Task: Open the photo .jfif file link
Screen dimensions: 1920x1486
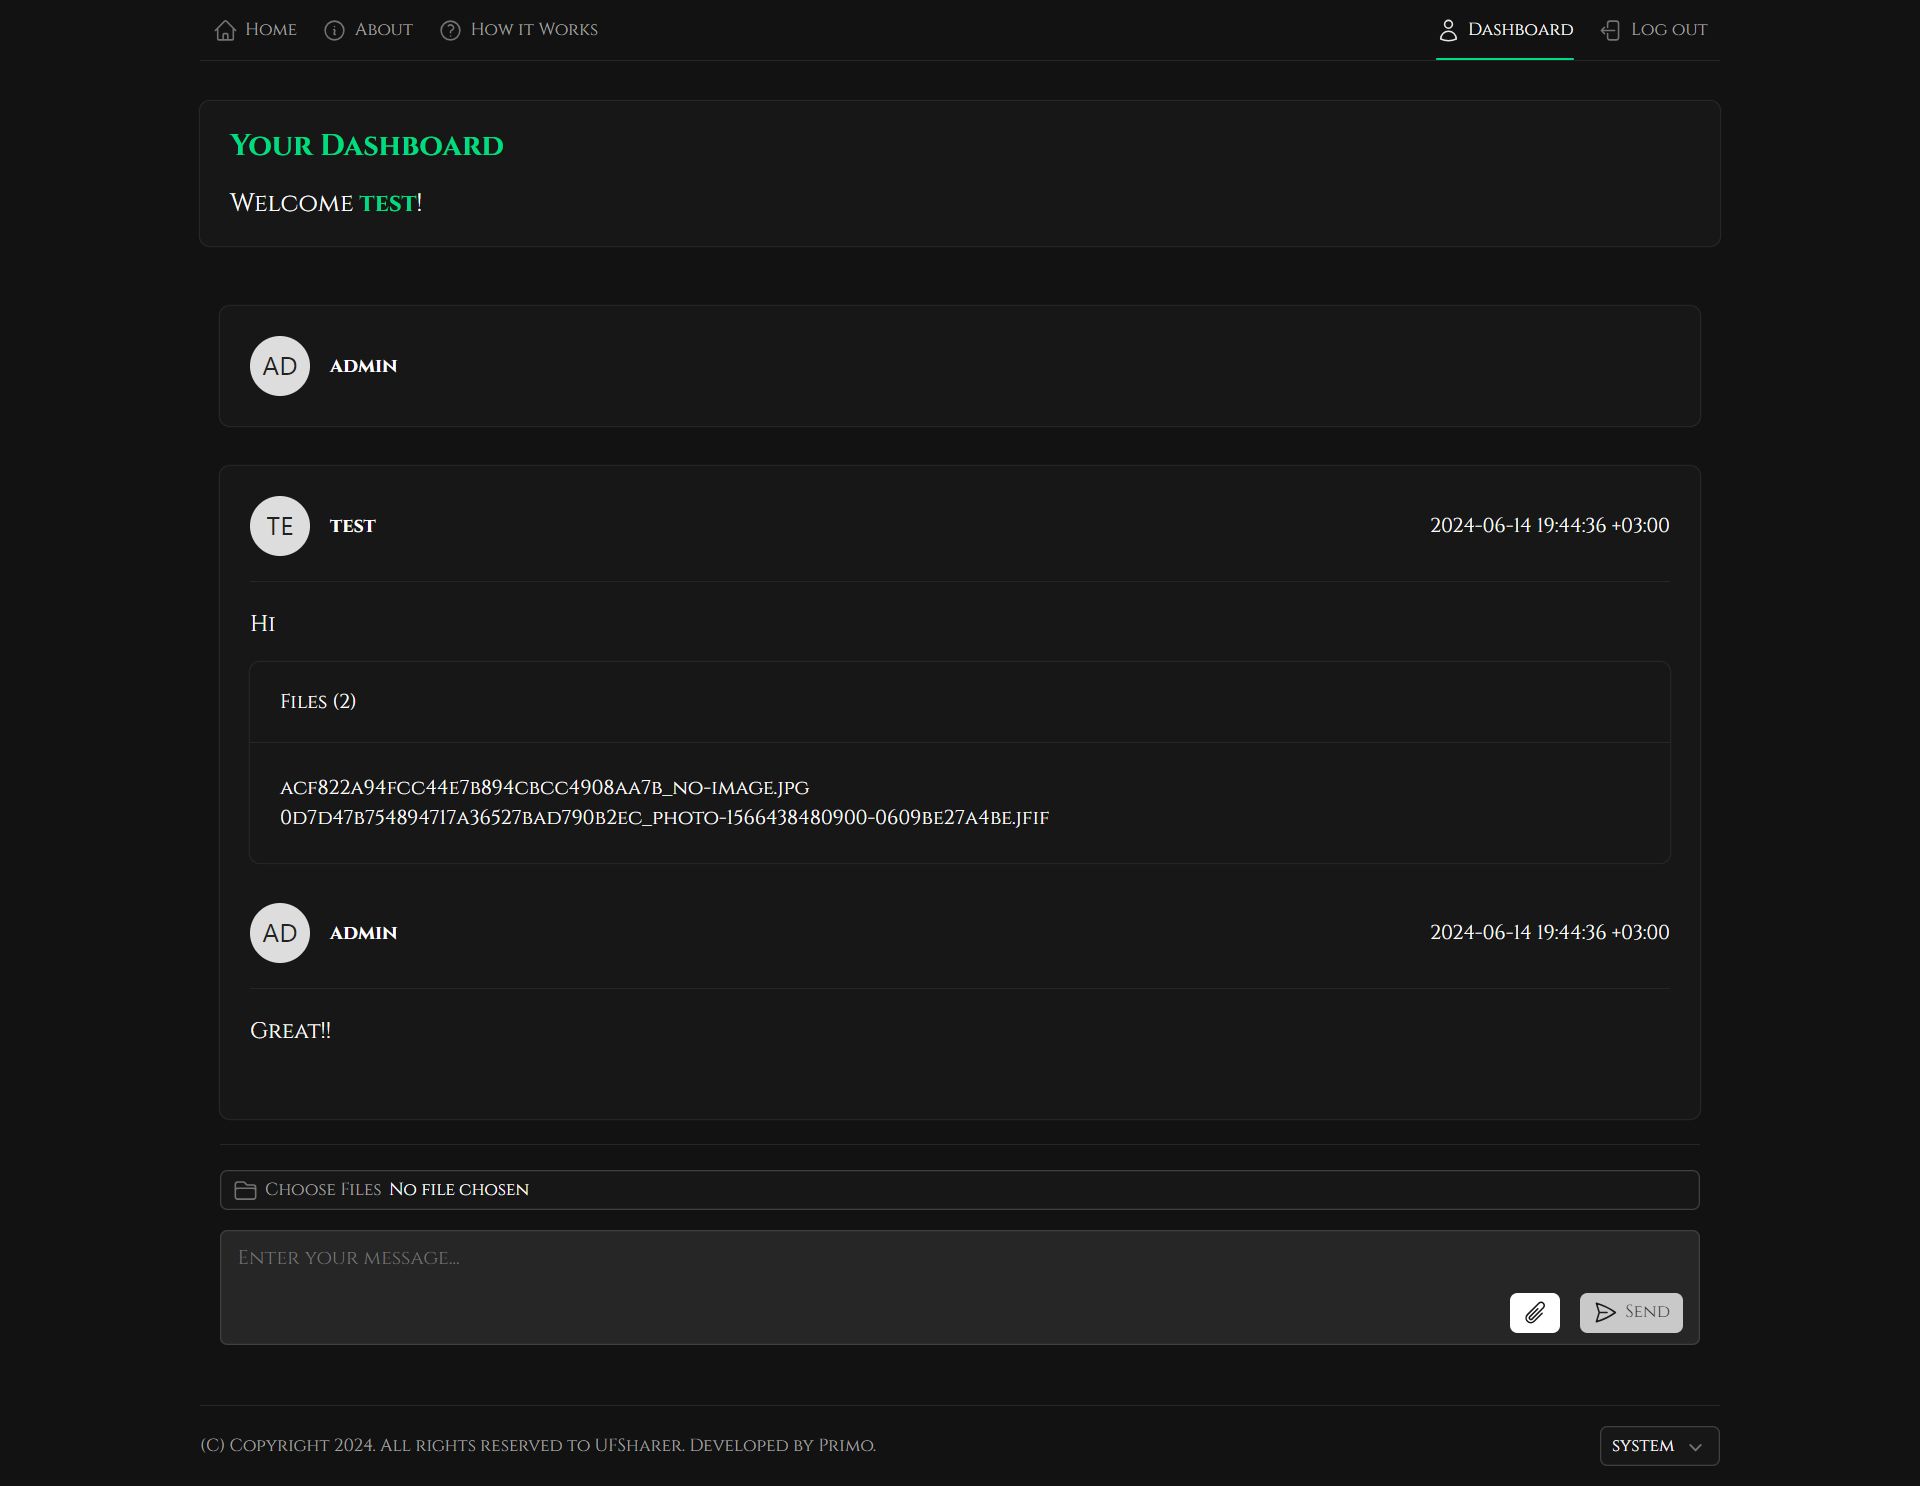Action: 664,818
